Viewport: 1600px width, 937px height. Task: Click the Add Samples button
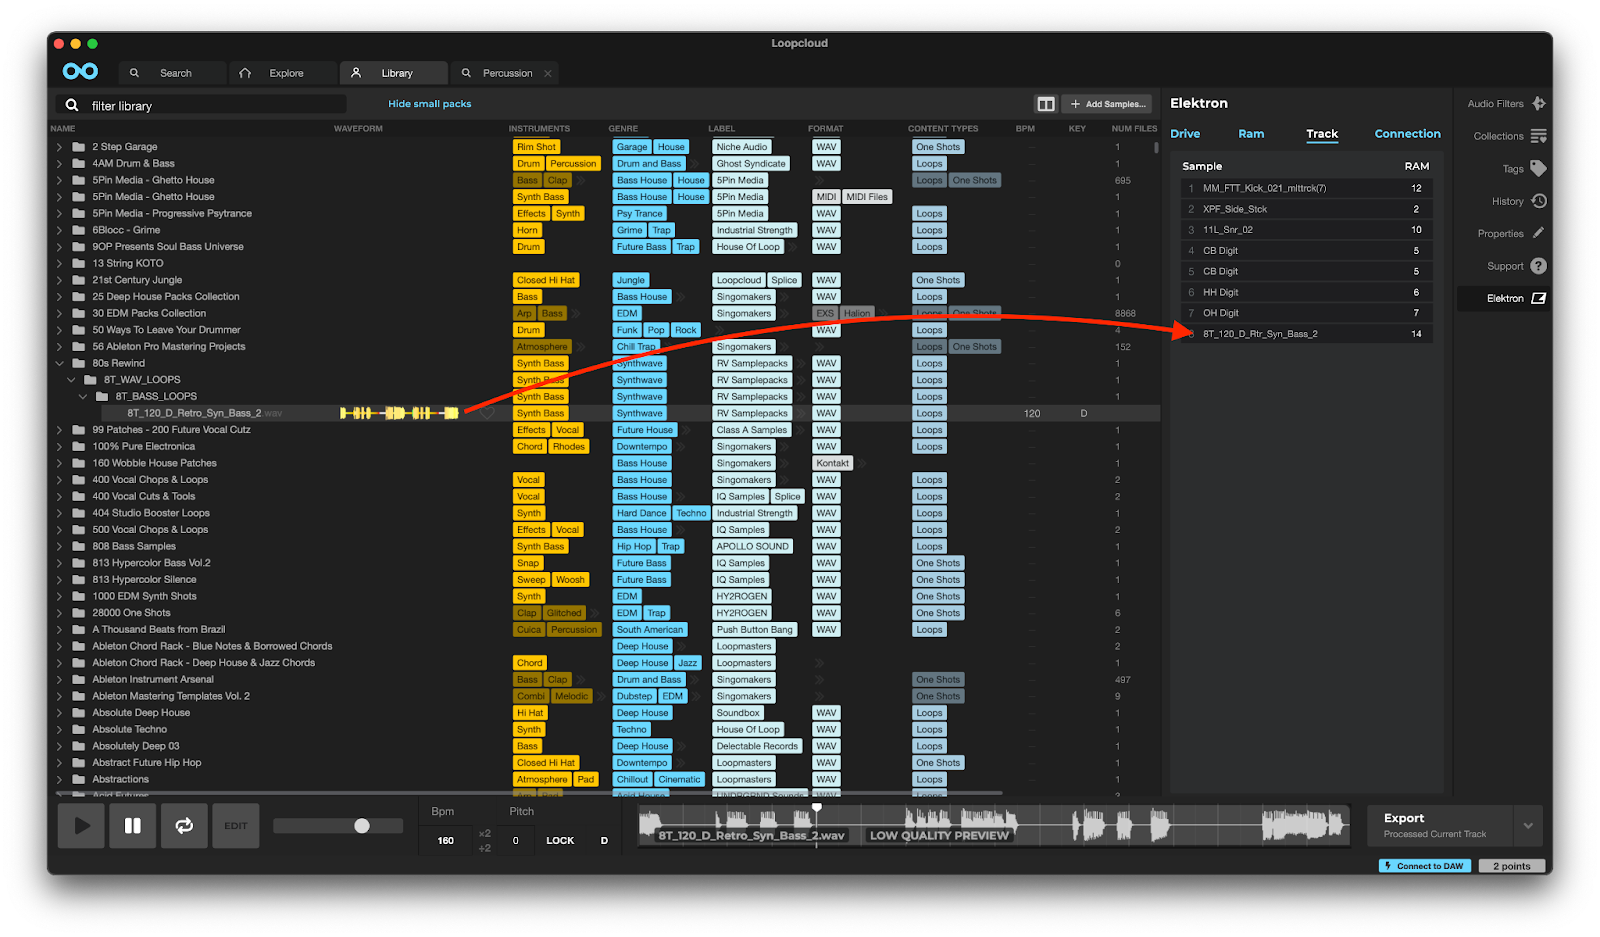coord(1108,104)
